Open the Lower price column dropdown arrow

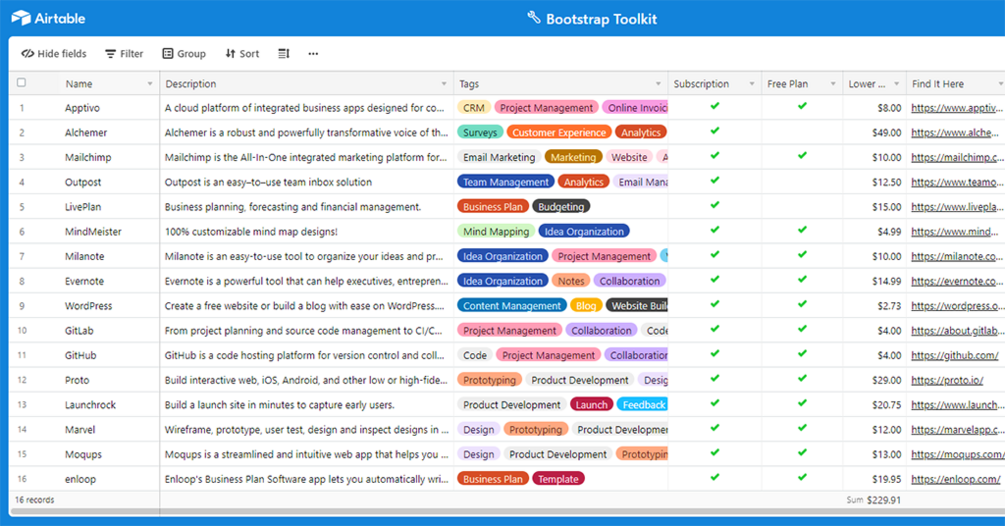(896, 84)
